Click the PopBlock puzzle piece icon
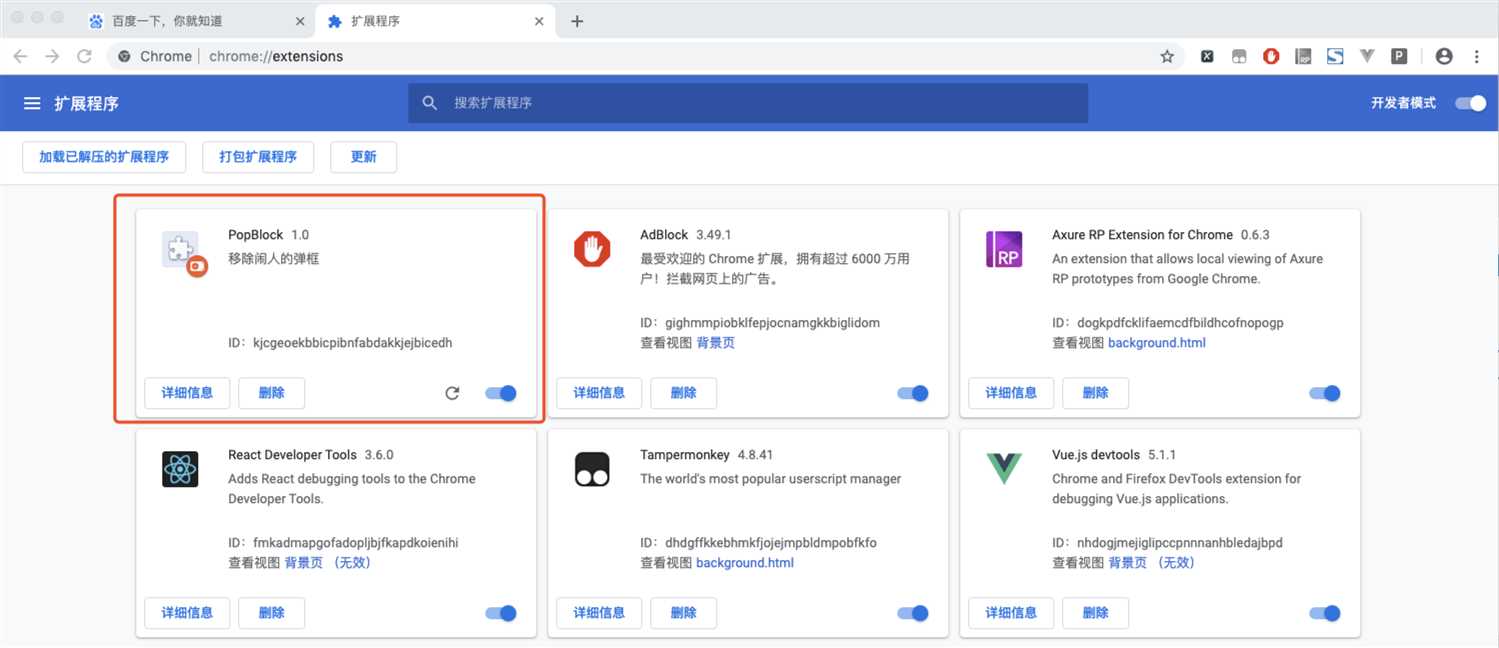 [x=183, y=252]
